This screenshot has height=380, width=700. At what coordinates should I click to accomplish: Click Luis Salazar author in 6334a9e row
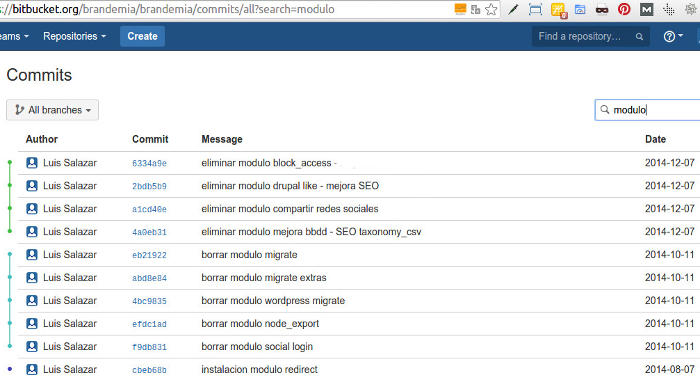click(x=70, y=163)
